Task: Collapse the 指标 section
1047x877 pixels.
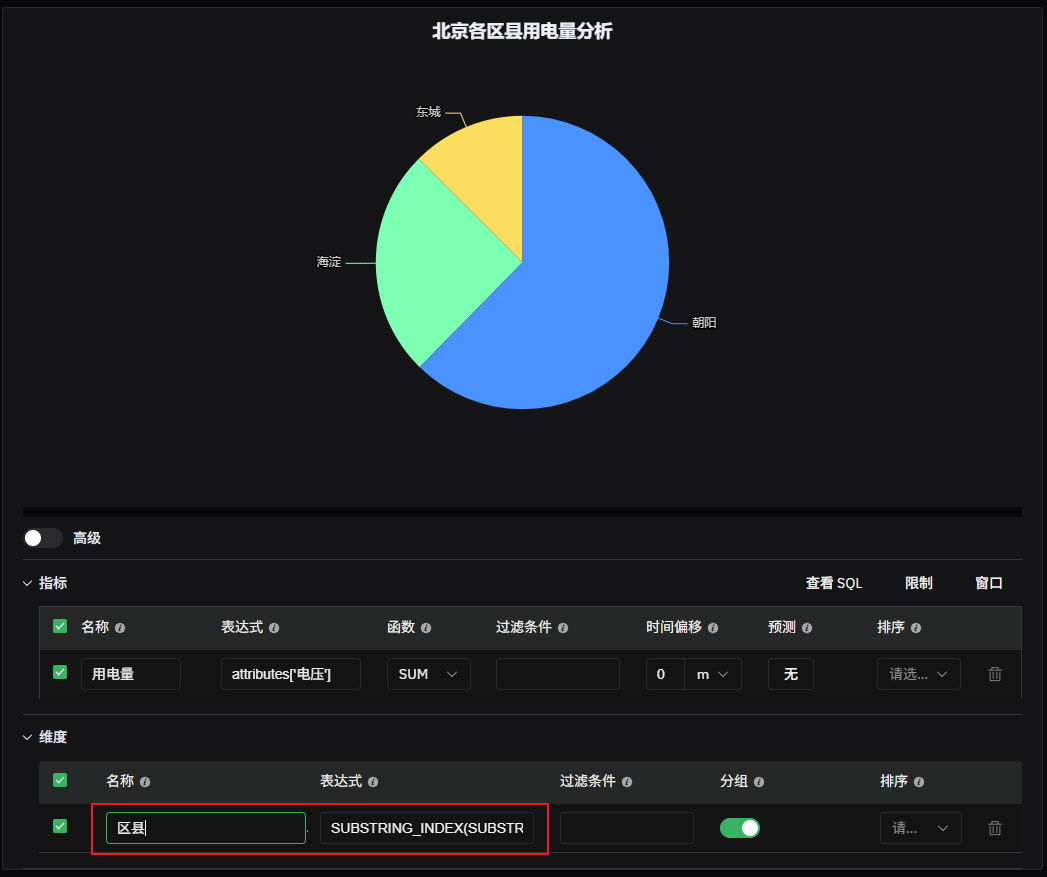Action: click(27, 583)
